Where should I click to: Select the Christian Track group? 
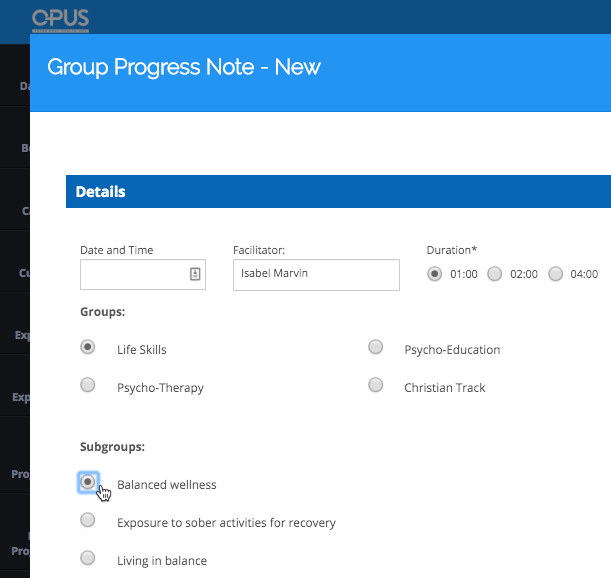[x=376, y=385]
